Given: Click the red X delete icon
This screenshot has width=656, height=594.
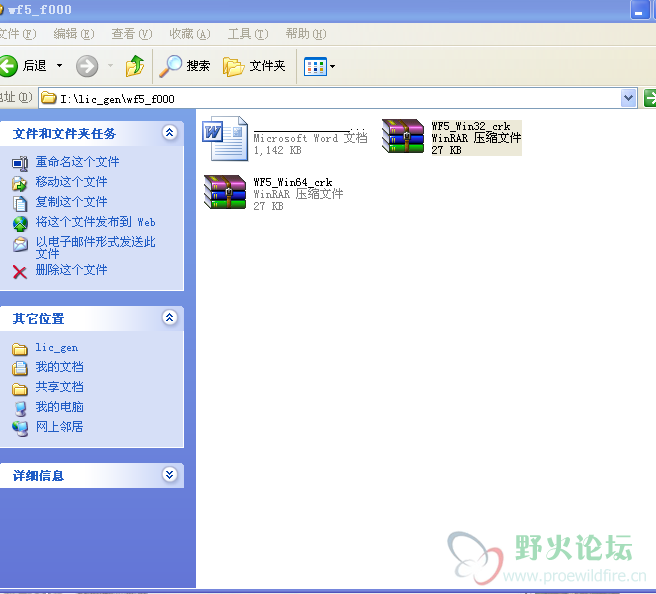Looking at the screenshot, I should (x=20, y=272).
